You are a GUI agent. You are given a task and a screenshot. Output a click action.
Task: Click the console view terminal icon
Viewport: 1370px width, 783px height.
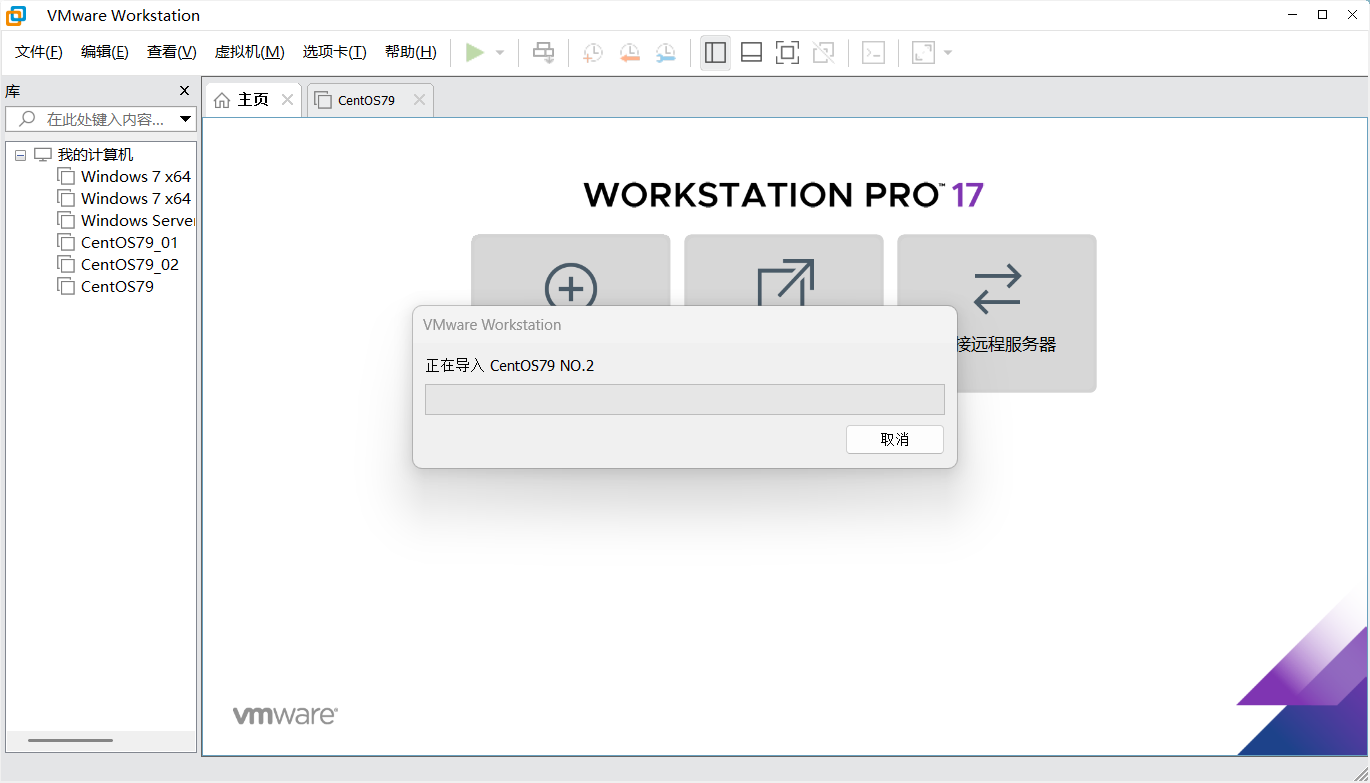tap(873, 53)
